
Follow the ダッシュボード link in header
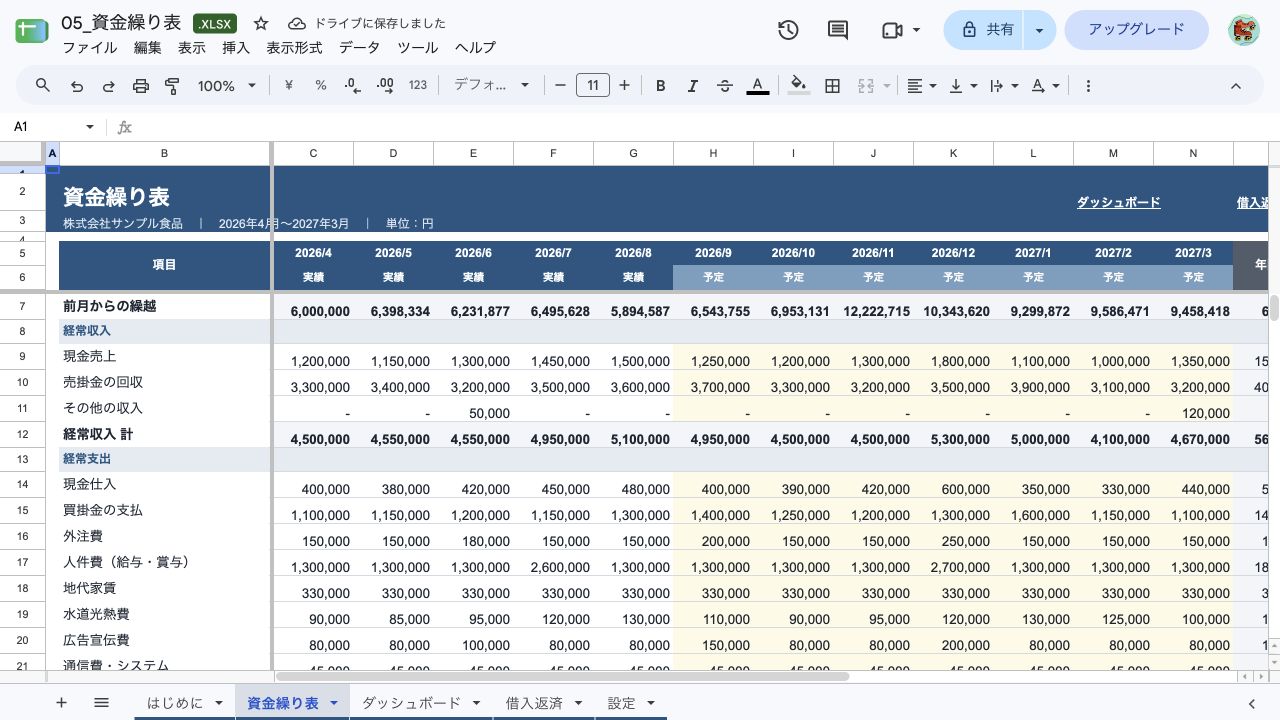pos(1118,202)
